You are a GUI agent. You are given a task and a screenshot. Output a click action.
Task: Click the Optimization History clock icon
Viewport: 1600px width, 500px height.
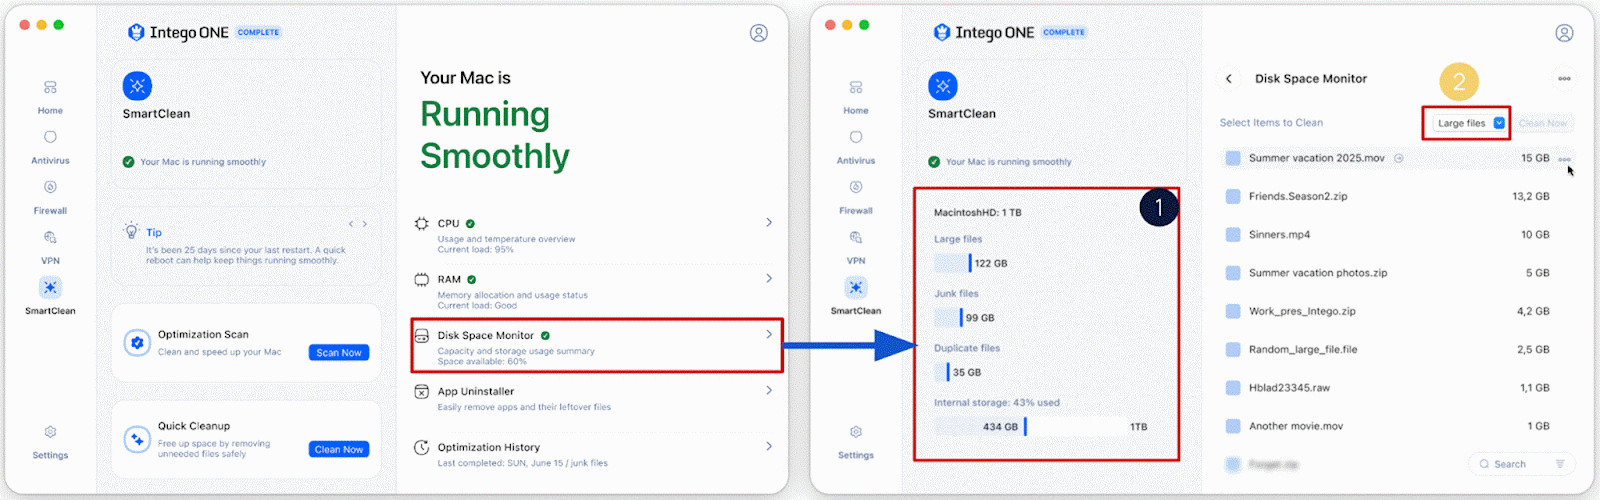click(x=422, y=448)
